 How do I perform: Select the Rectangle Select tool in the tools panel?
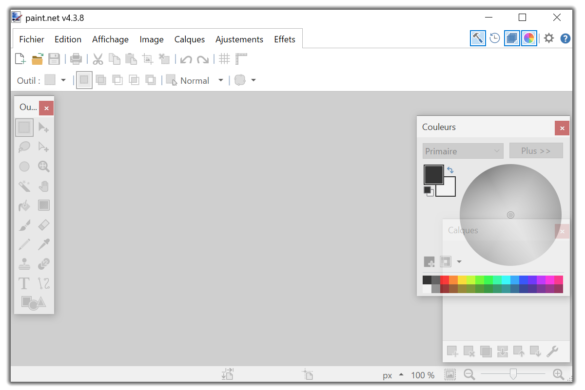coord(24,128)
